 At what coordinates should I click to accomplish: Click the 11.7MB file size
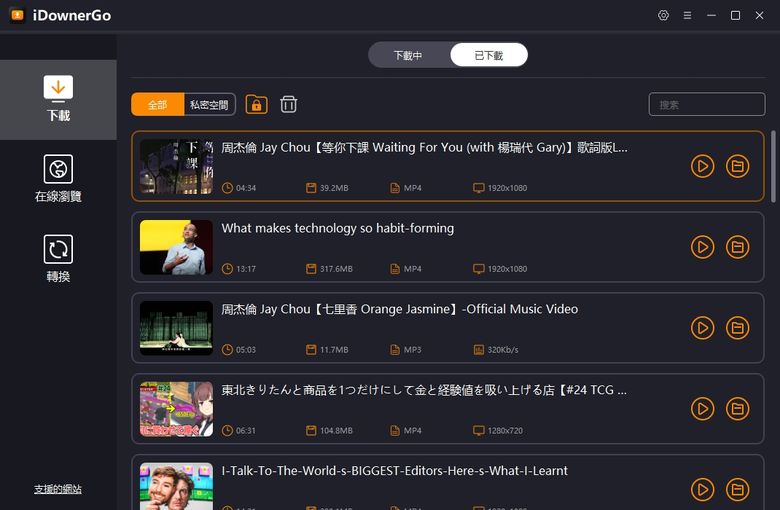pos(334,350)
